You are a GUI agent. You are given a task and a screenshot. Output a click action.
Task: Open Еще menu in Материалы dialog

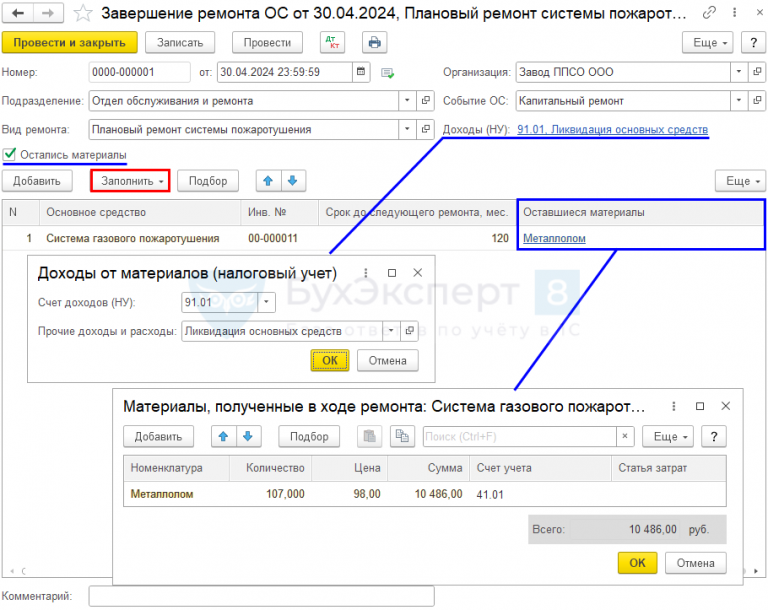point(668,437)
